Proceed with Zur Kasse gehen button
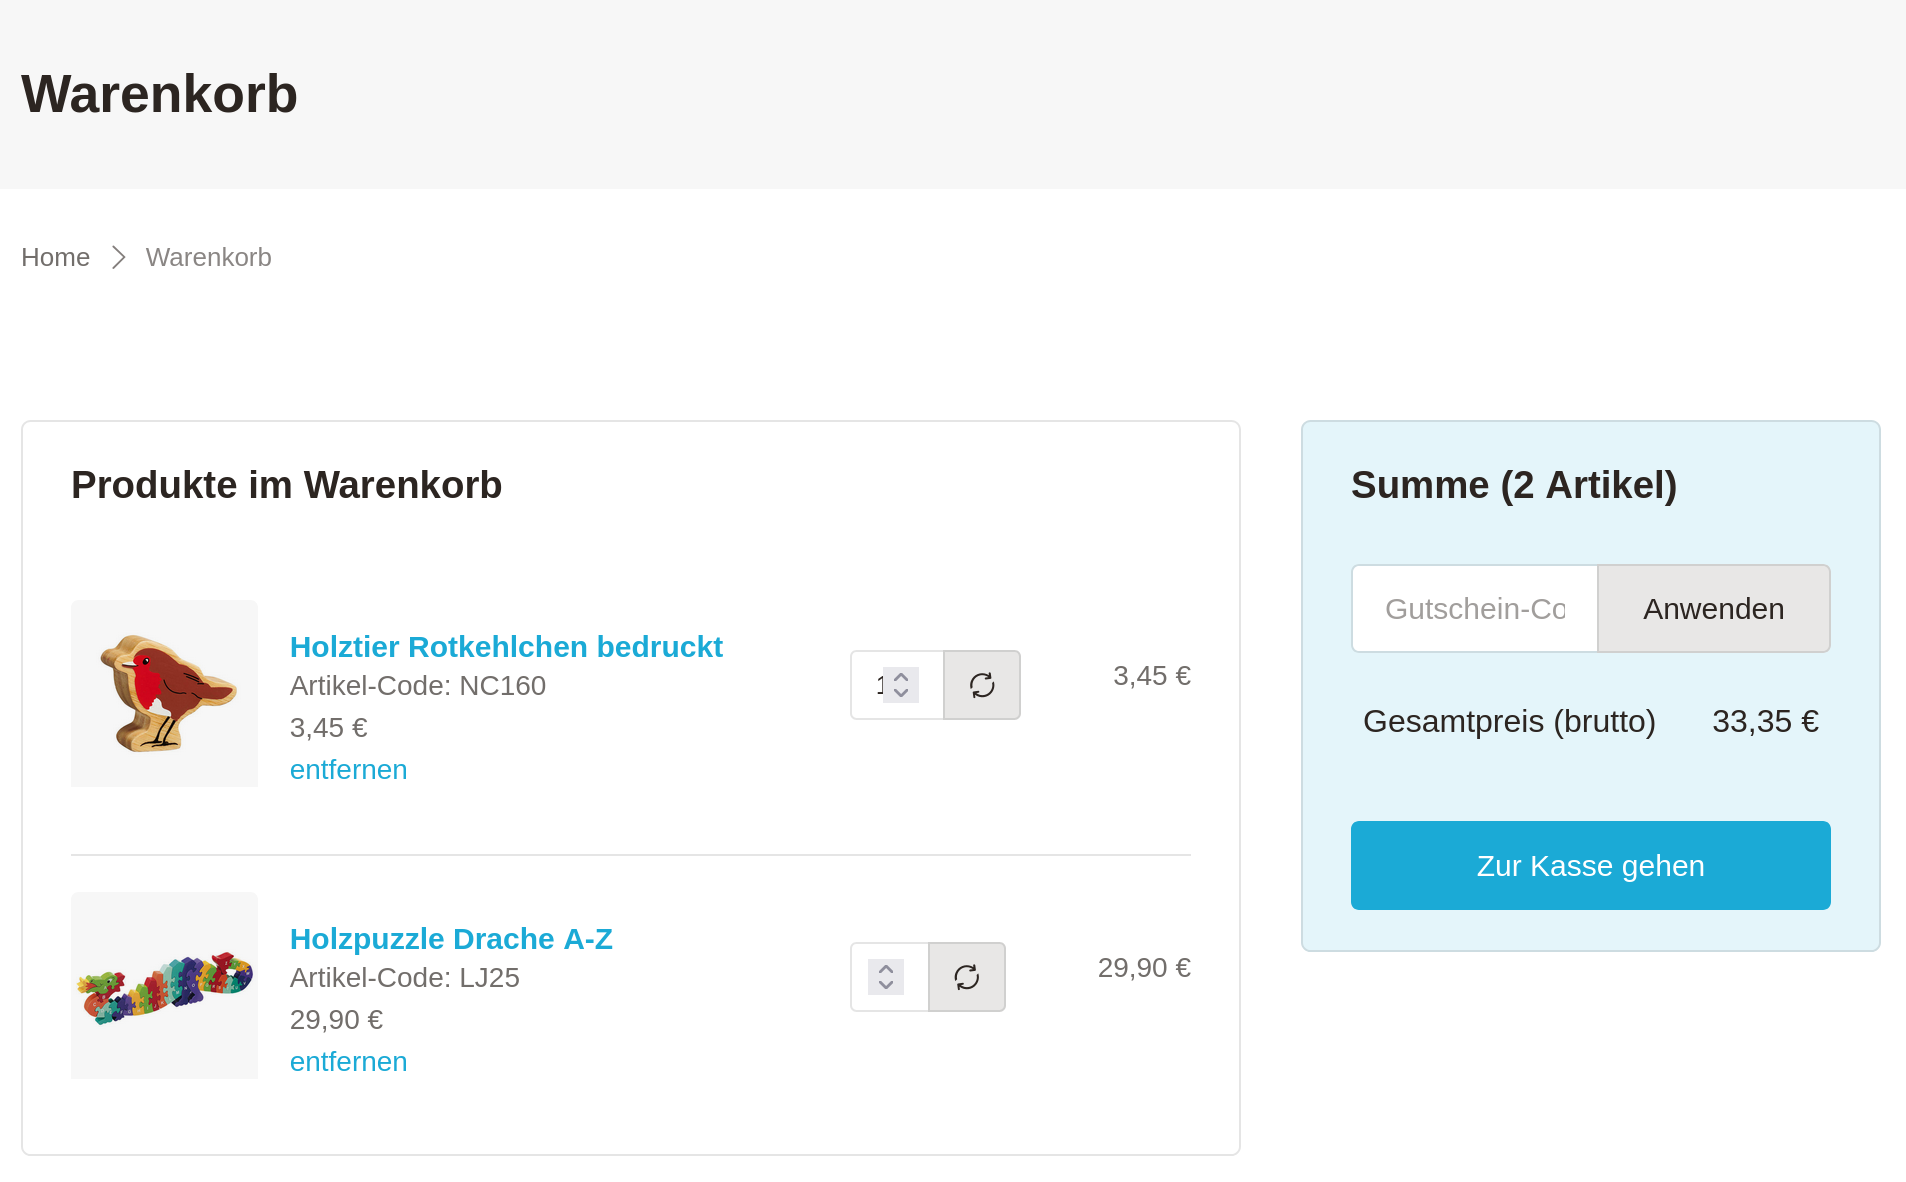This screenshot has height=1182, width=1906. (x=1590, y=866)
